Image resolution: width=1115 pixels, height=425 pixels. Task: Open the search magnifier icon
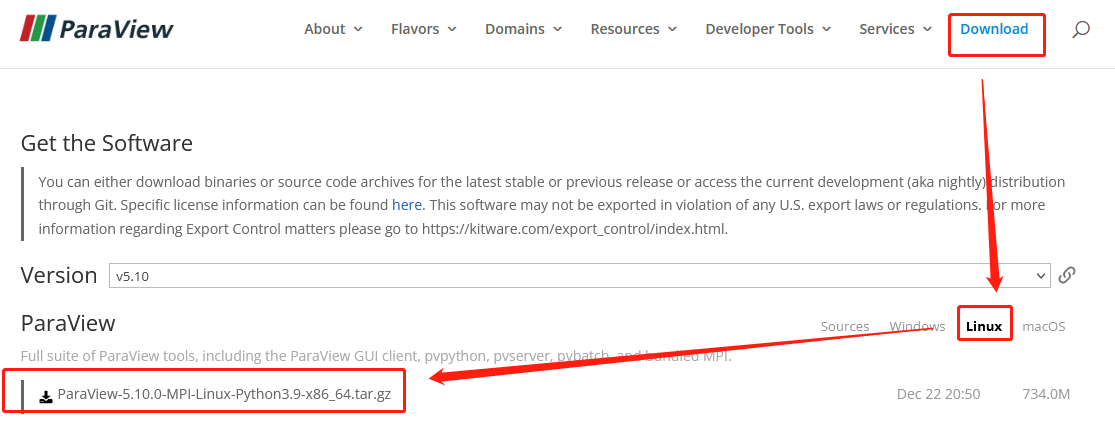(1080, 29)
